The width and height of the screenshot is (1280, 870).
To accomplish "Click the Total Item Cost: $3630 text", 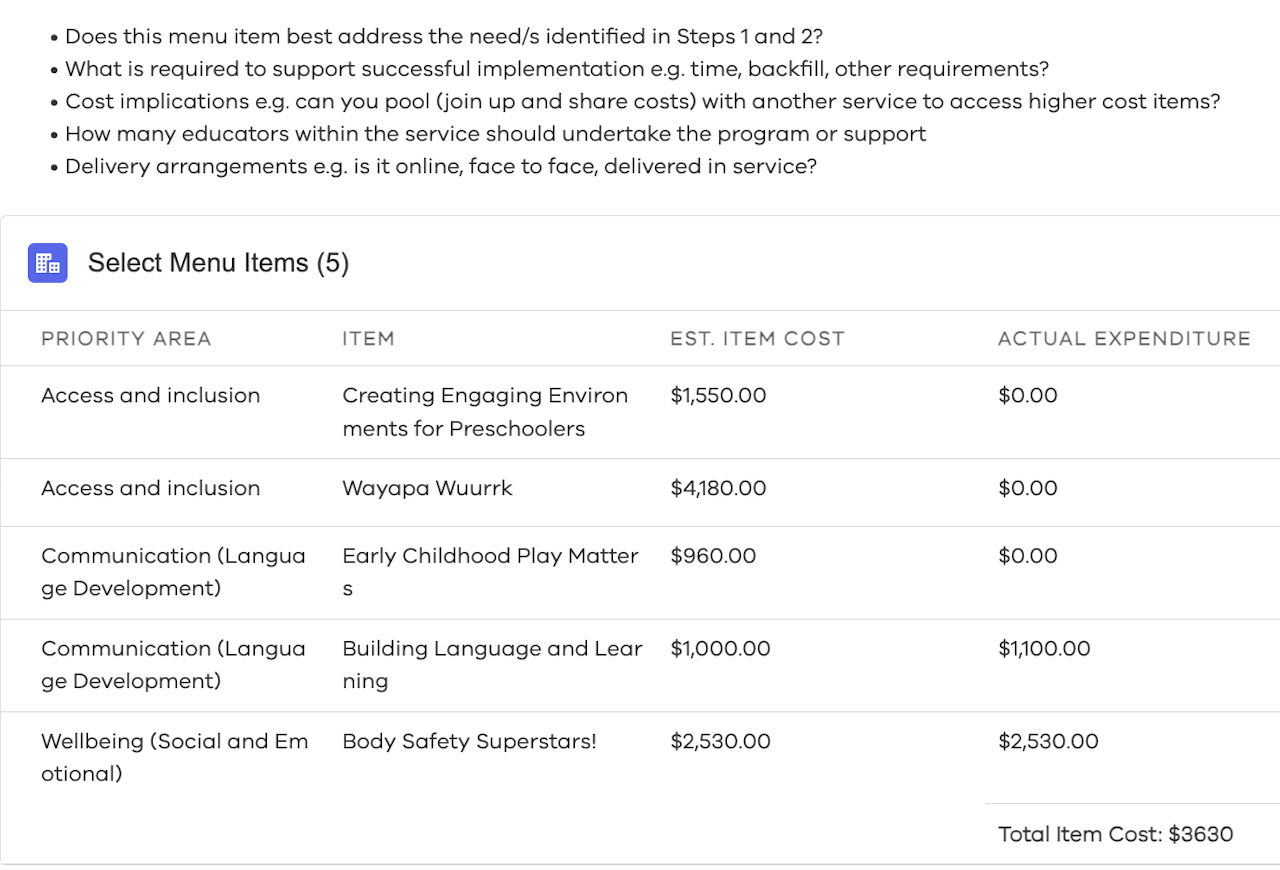I will pos(1115,834).
